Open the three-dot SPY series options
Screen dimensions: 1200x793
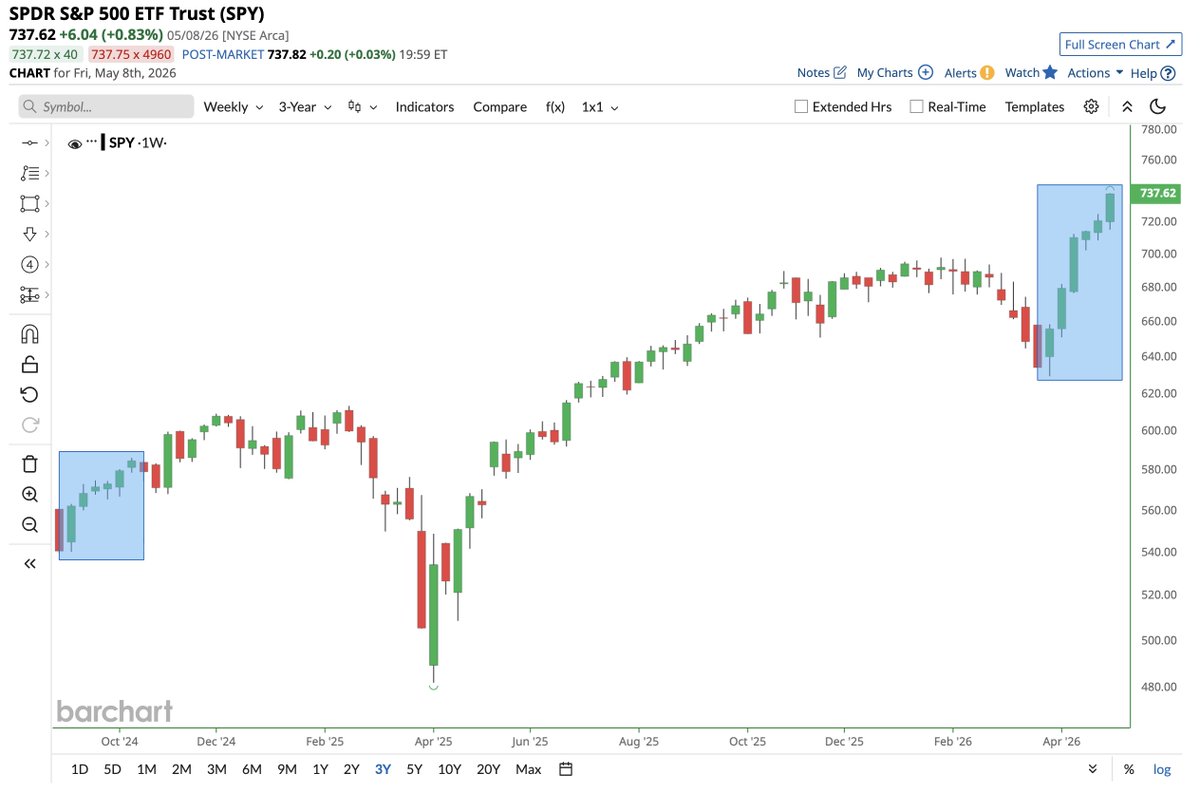pos(92,143)
